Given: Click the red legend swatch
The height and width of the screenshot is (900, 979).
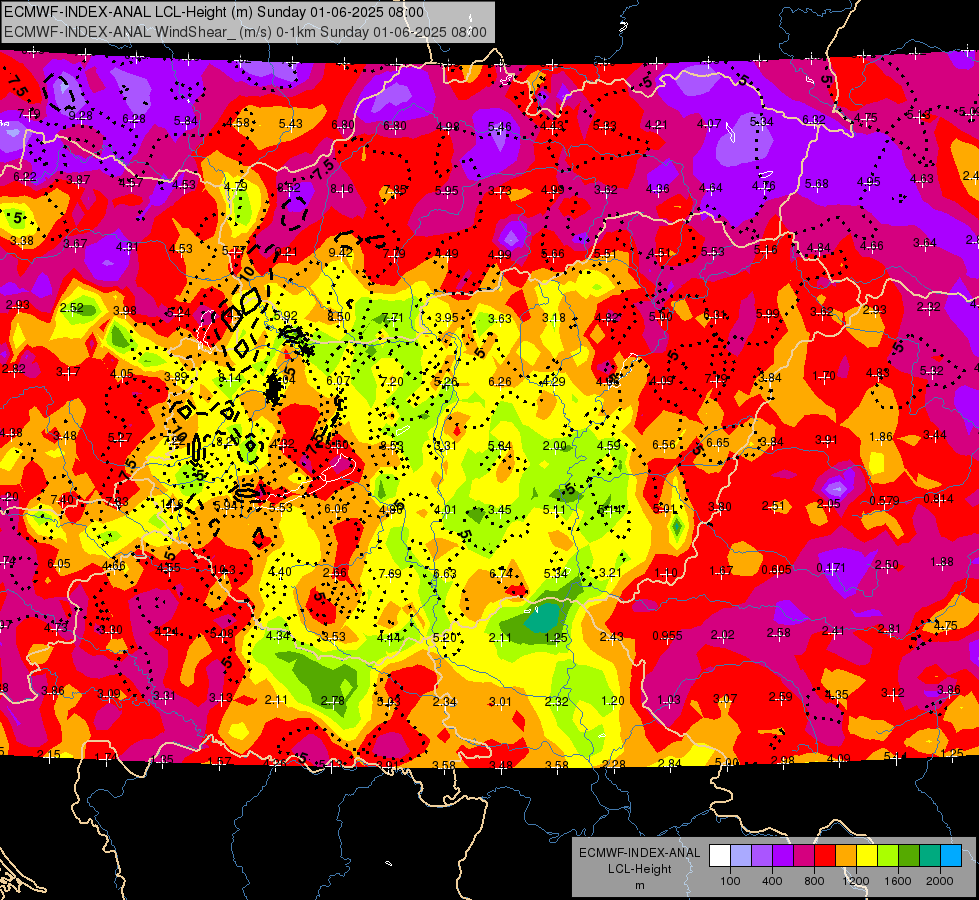Looking at the screenshot, I should (825, 856).
